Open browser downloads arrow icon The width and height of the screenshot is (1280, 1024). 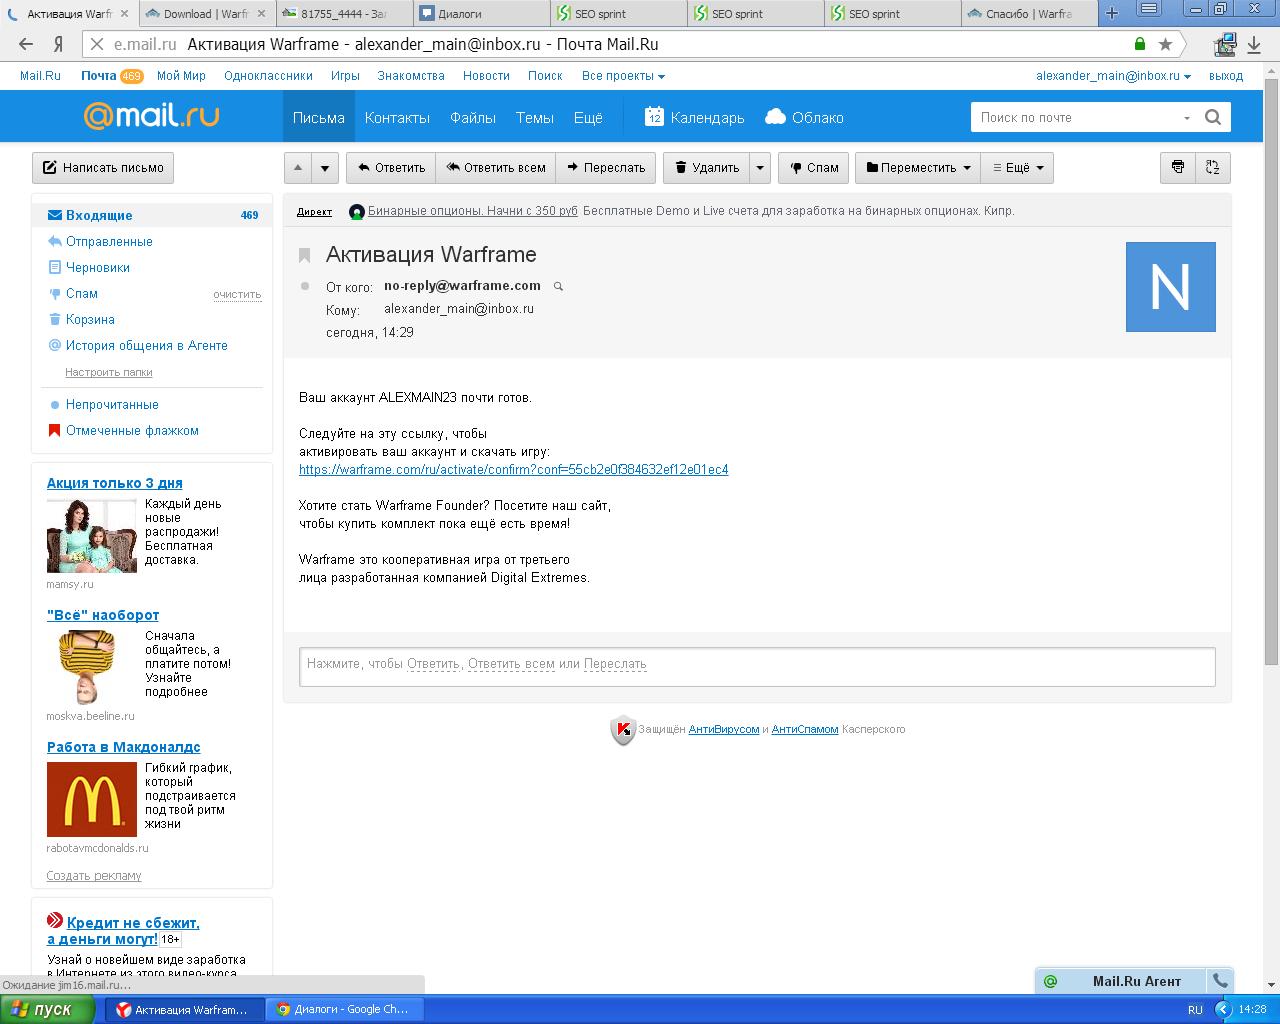coord(1254,44)
